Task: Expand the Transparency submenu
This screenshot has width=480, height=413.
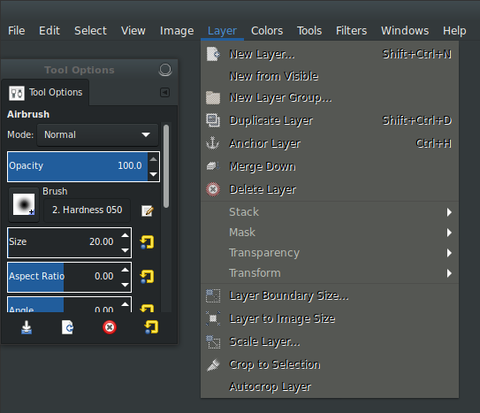Action: coord(330,253)
